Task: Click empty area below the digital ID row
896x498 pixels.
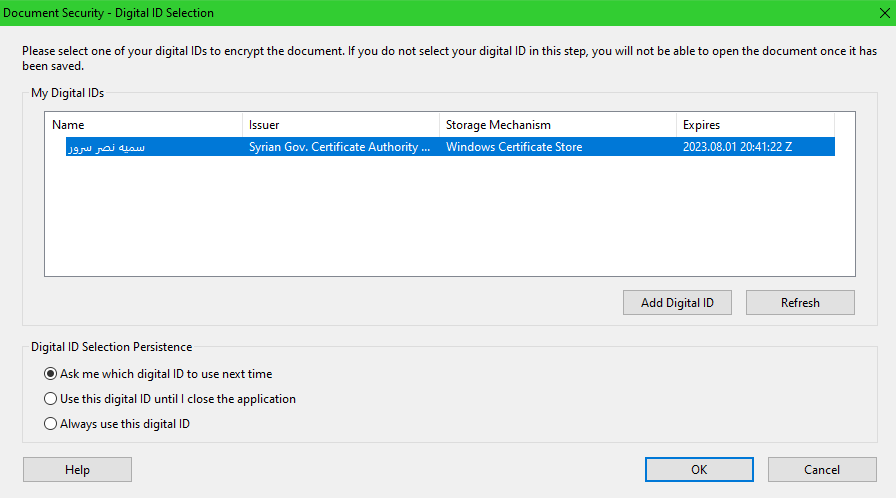Action: pos(450,220)
